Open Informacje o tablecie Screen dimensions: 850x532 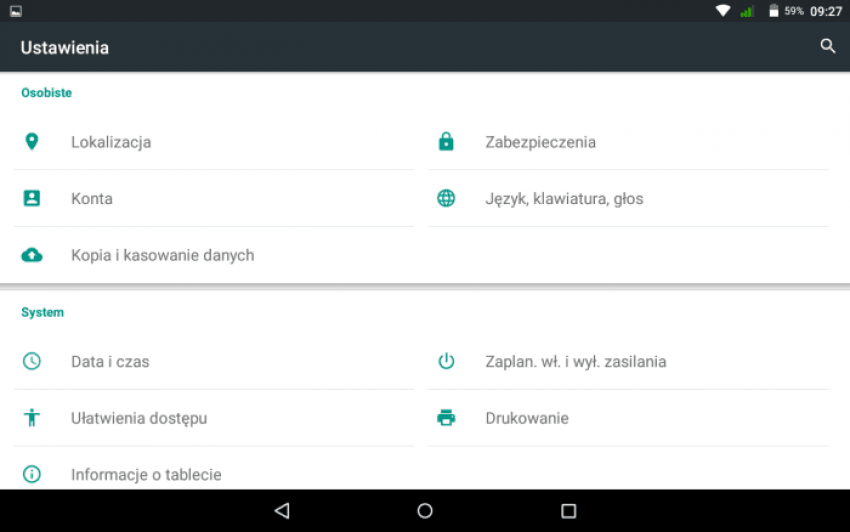coord(214,471)
